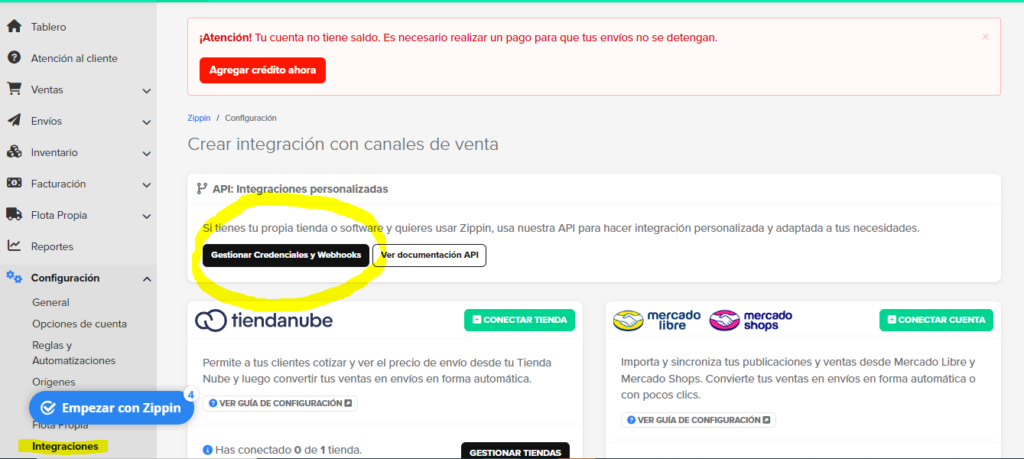Screen dimensions: 1024x459
Task: Click the Configuración breadcrumb text
Action: 251,118
